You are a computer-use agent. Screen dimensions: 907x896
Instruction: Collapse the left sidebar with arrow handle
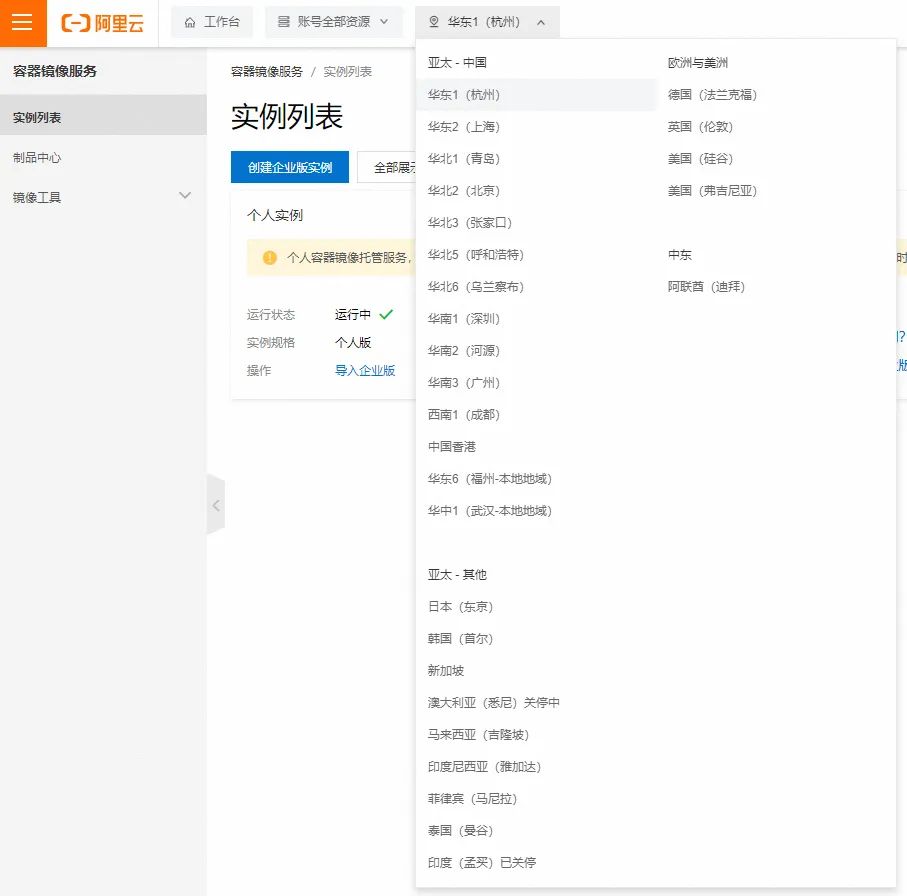click(215, 505)
